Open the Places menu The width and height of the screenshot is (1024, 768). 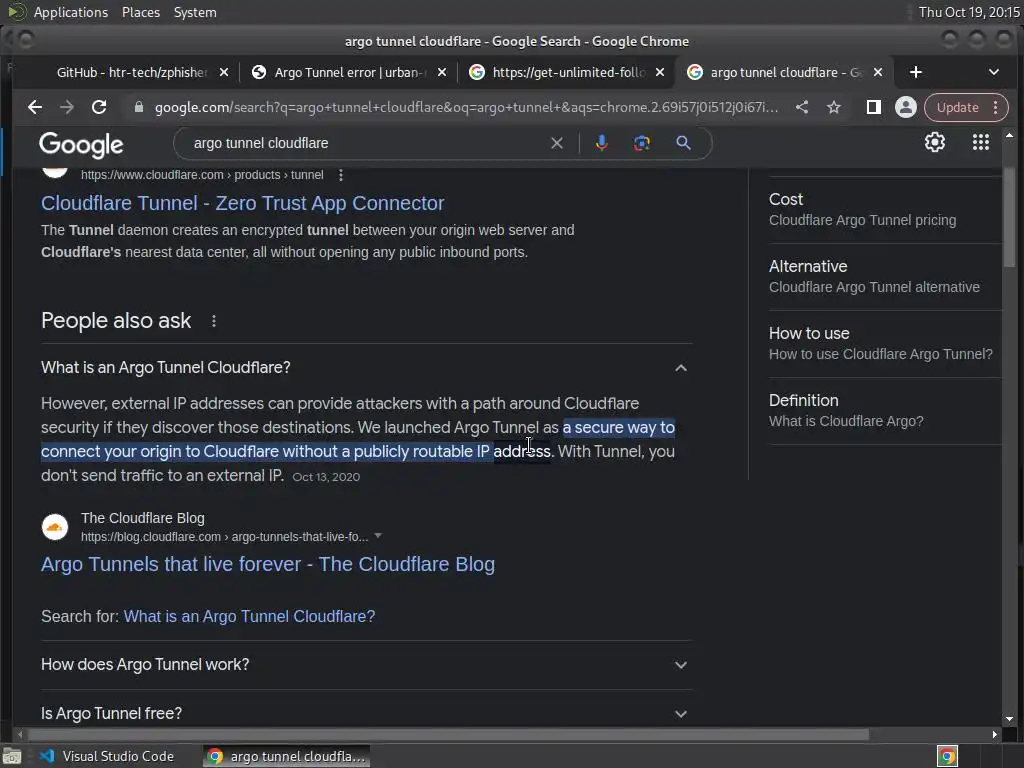pyautogui.click(x=141, y=12)
